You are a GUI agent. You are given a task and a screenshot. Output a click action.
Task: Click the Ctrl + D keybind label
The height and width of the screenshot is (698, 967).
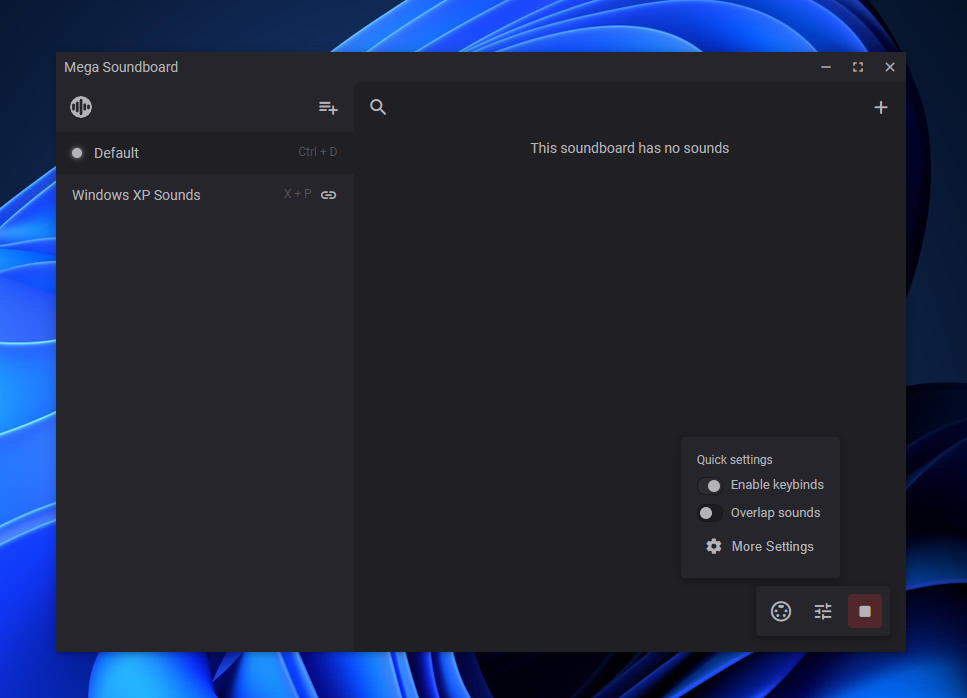(317, 152)
